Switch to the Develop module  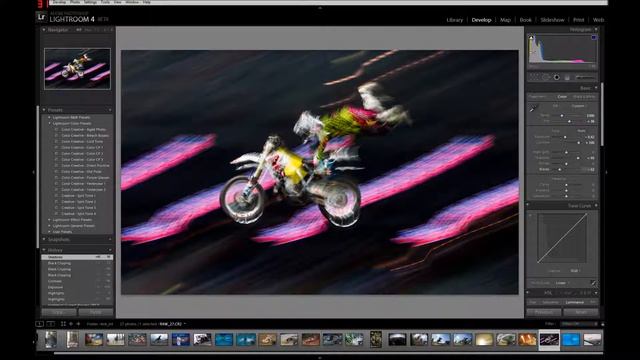(481, 20)
